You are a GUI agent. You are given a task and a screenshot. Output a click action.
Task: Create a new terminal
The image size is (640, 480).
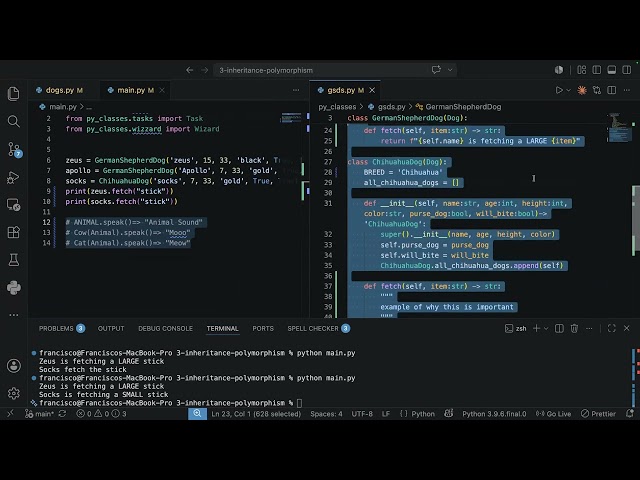tap(536, 329)
